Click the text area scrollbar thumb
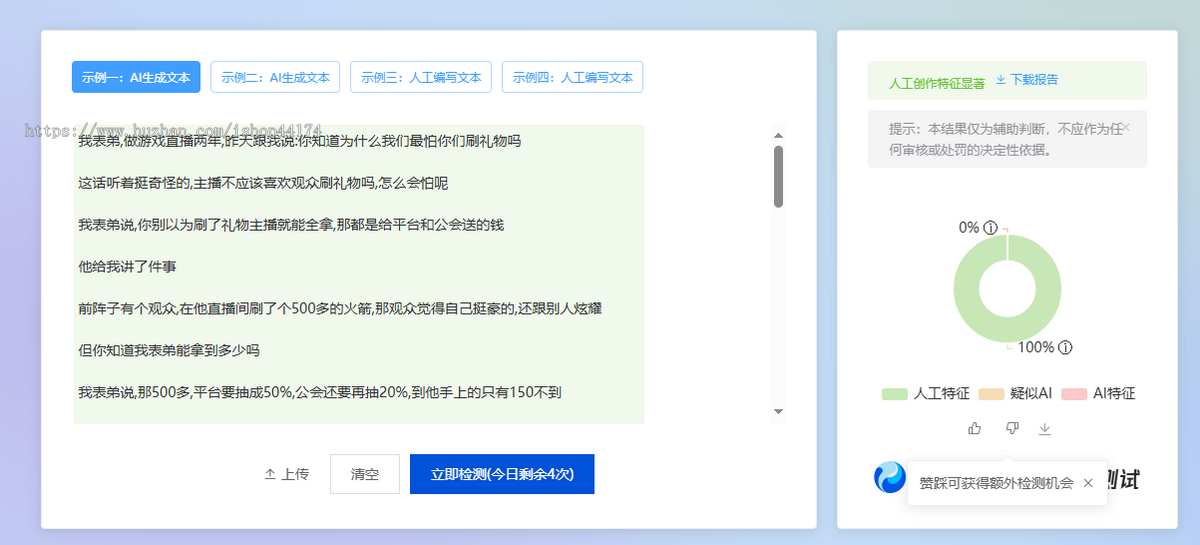 (x=778, y=176)
